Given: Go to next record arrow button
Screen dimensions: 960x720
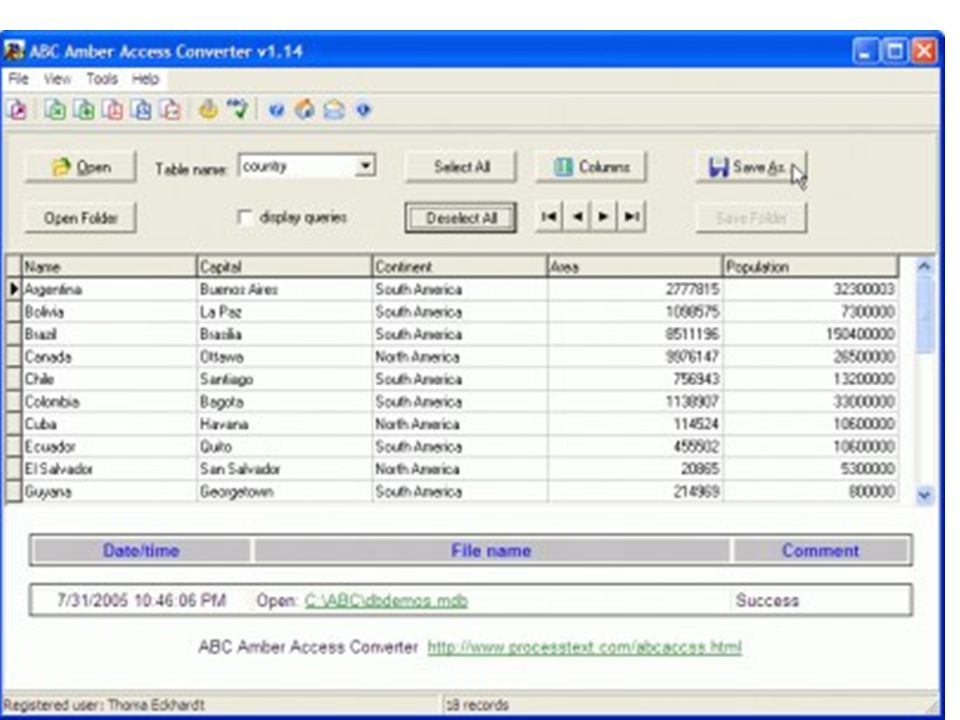Looking at the screenshot, I should click(x=604, y=217).
